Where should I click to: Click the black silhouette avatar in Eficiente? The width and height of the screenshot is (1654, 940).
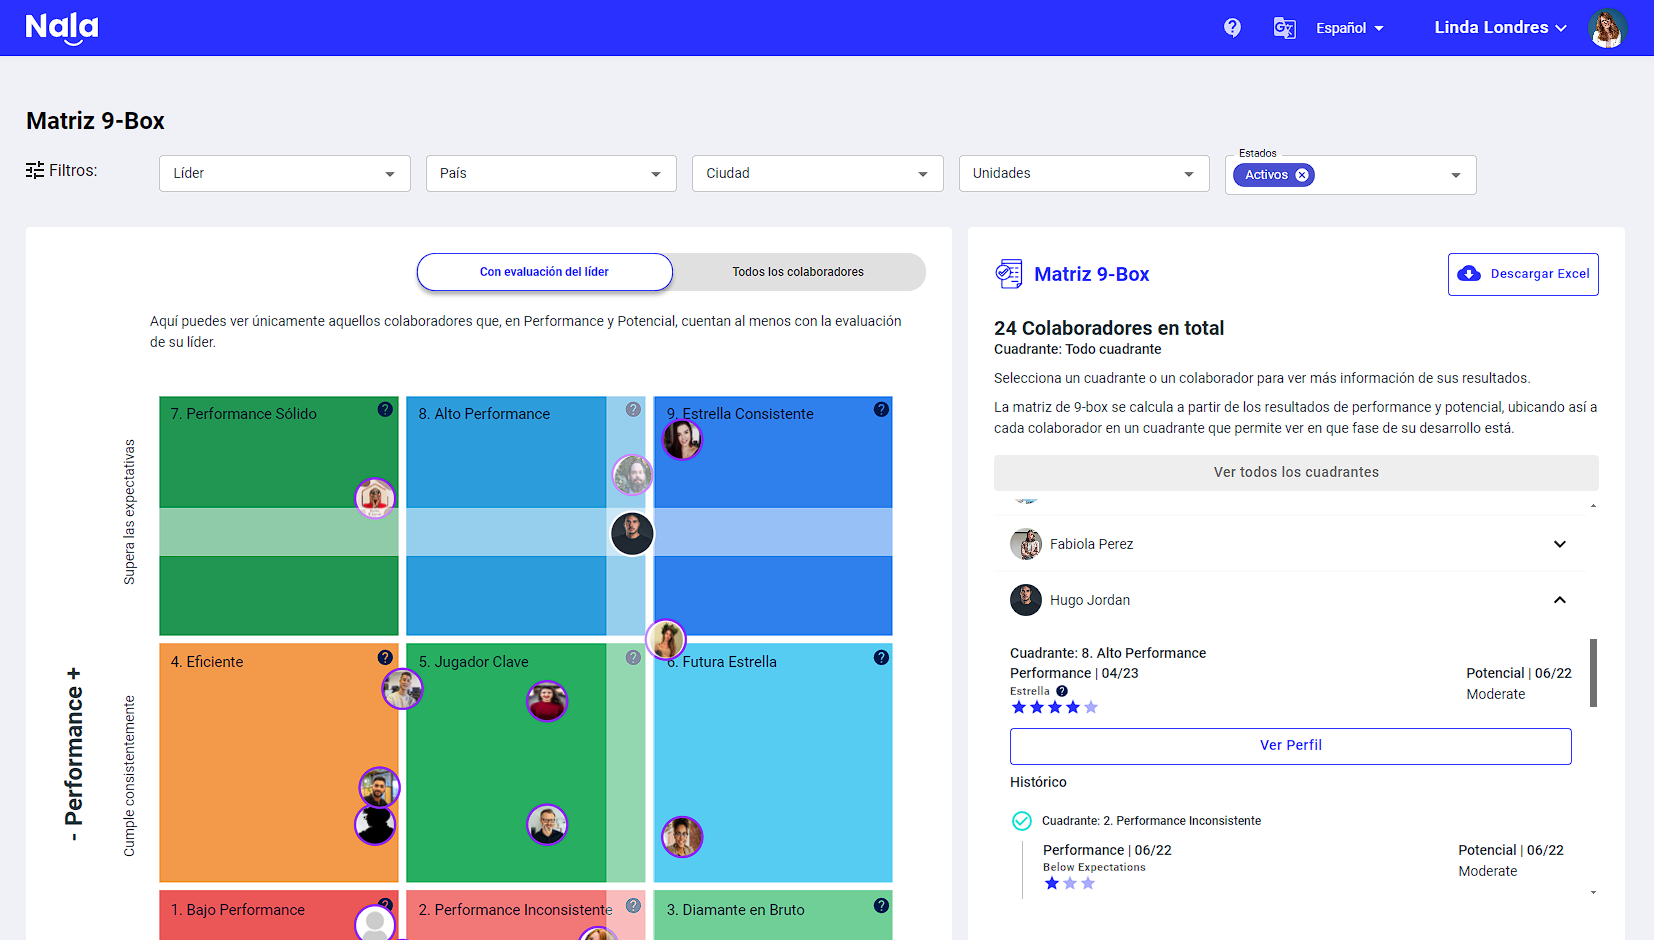(x=375, y=825)
